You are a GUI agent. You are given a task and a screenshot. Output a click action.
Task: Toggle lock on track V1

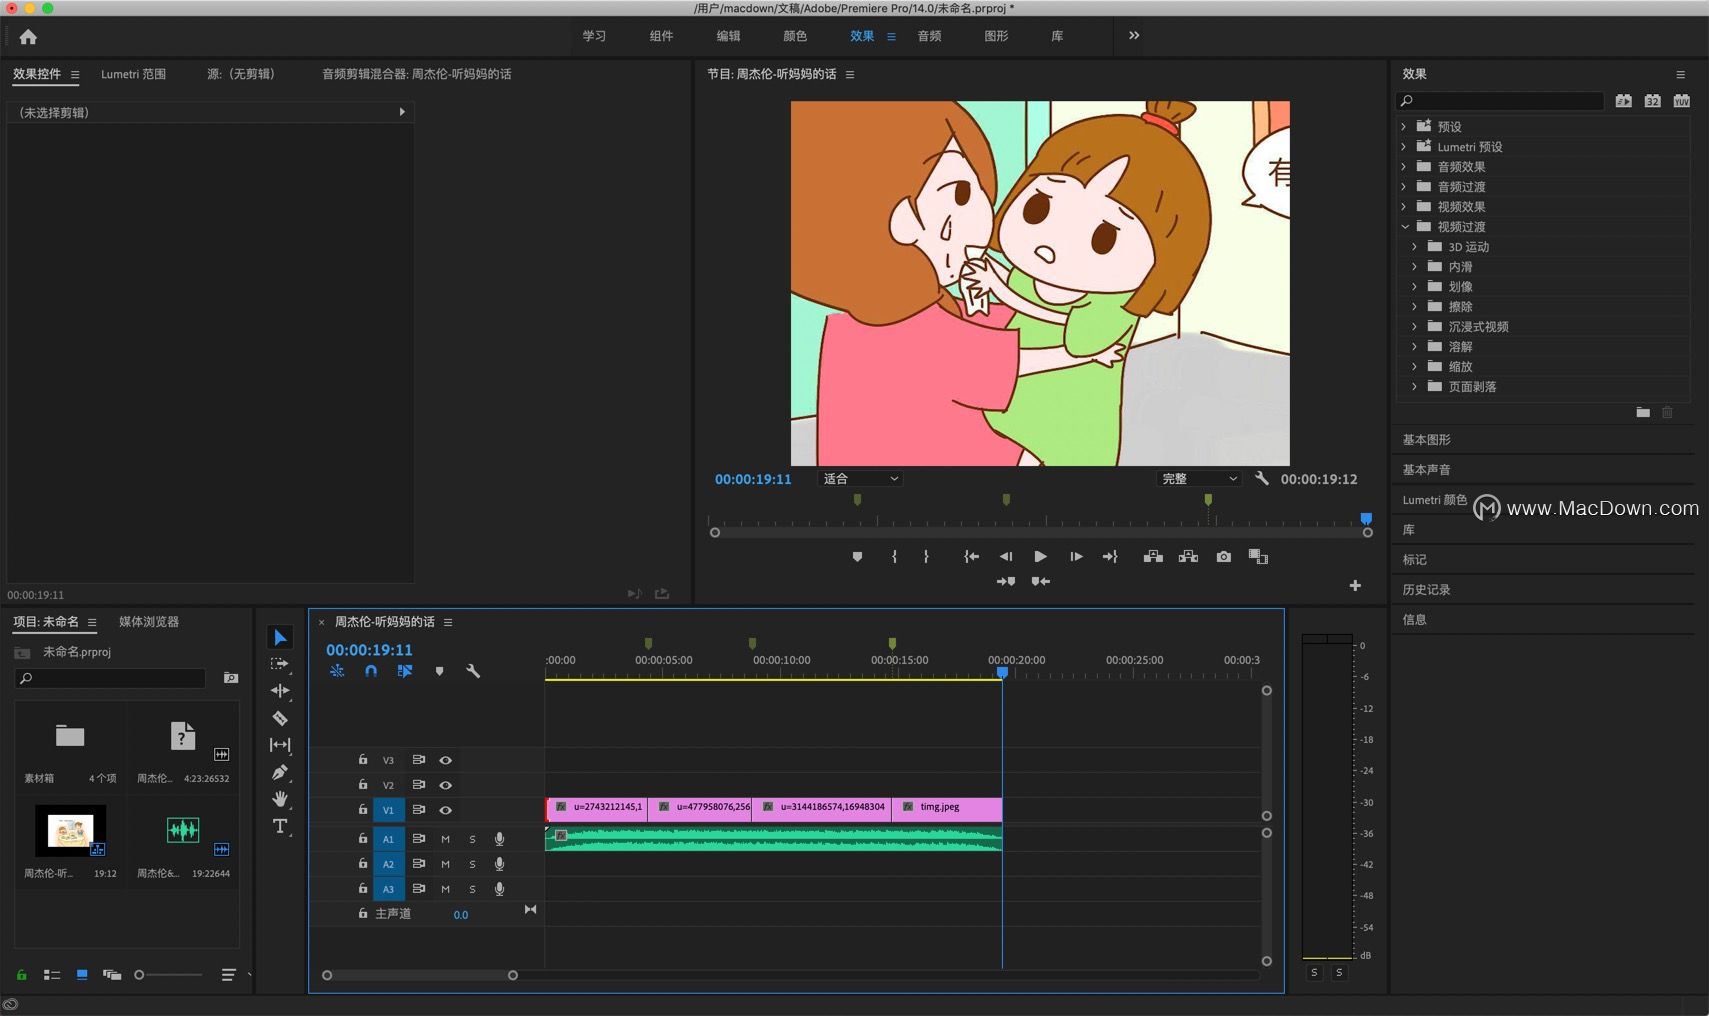click(x=363, y=809)
